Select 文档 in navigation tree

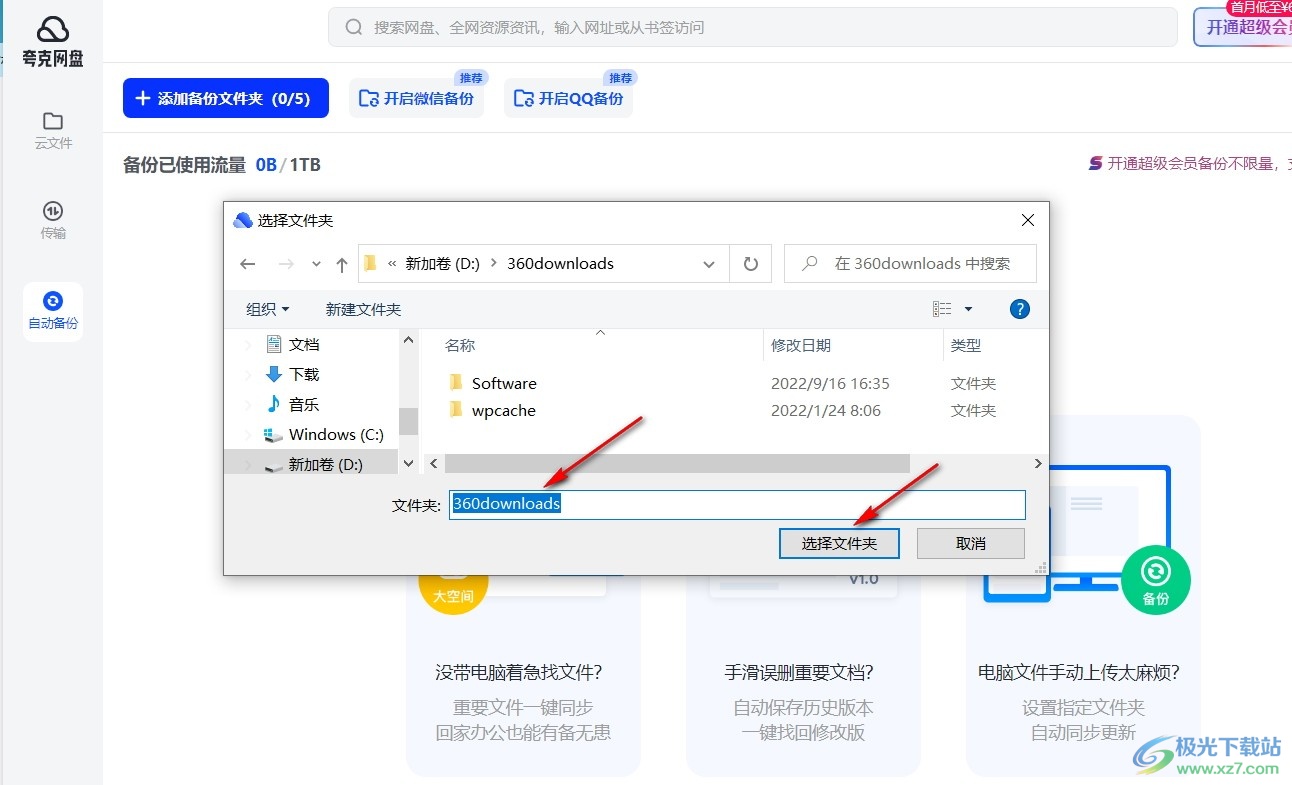click(x=304, y=344)
